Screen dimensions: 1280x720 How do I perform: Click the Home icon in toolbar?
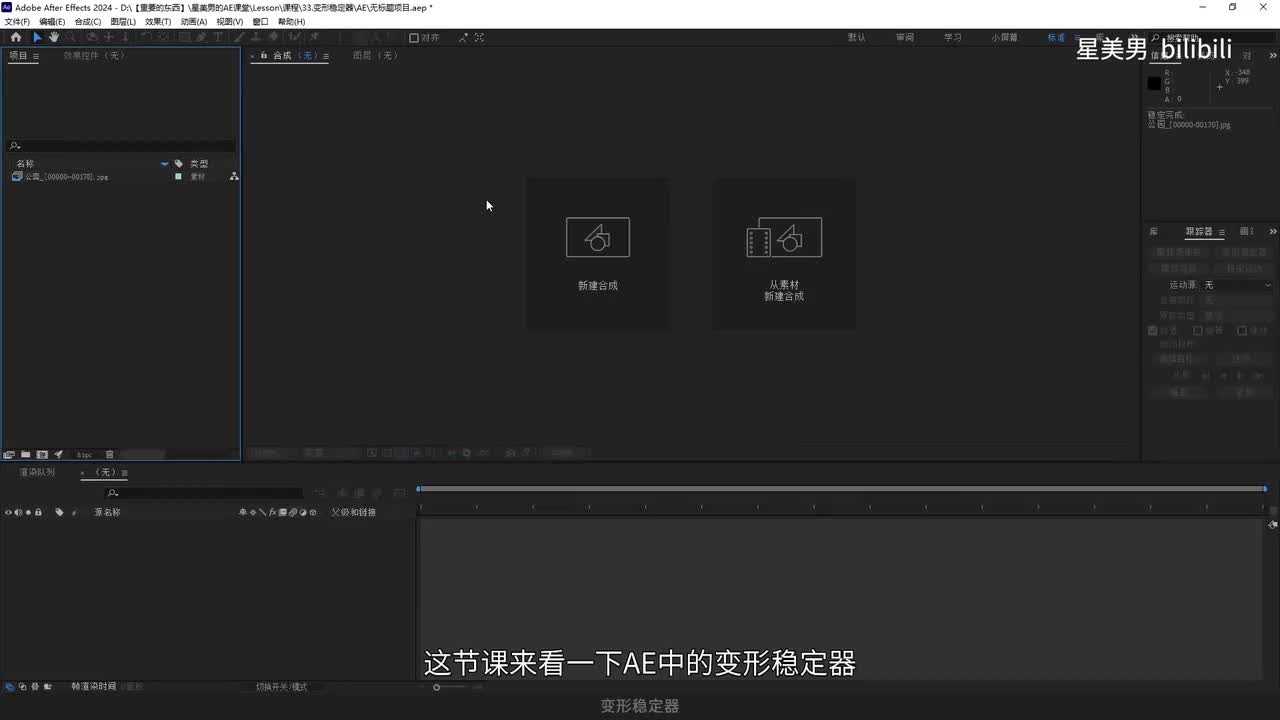16,37
